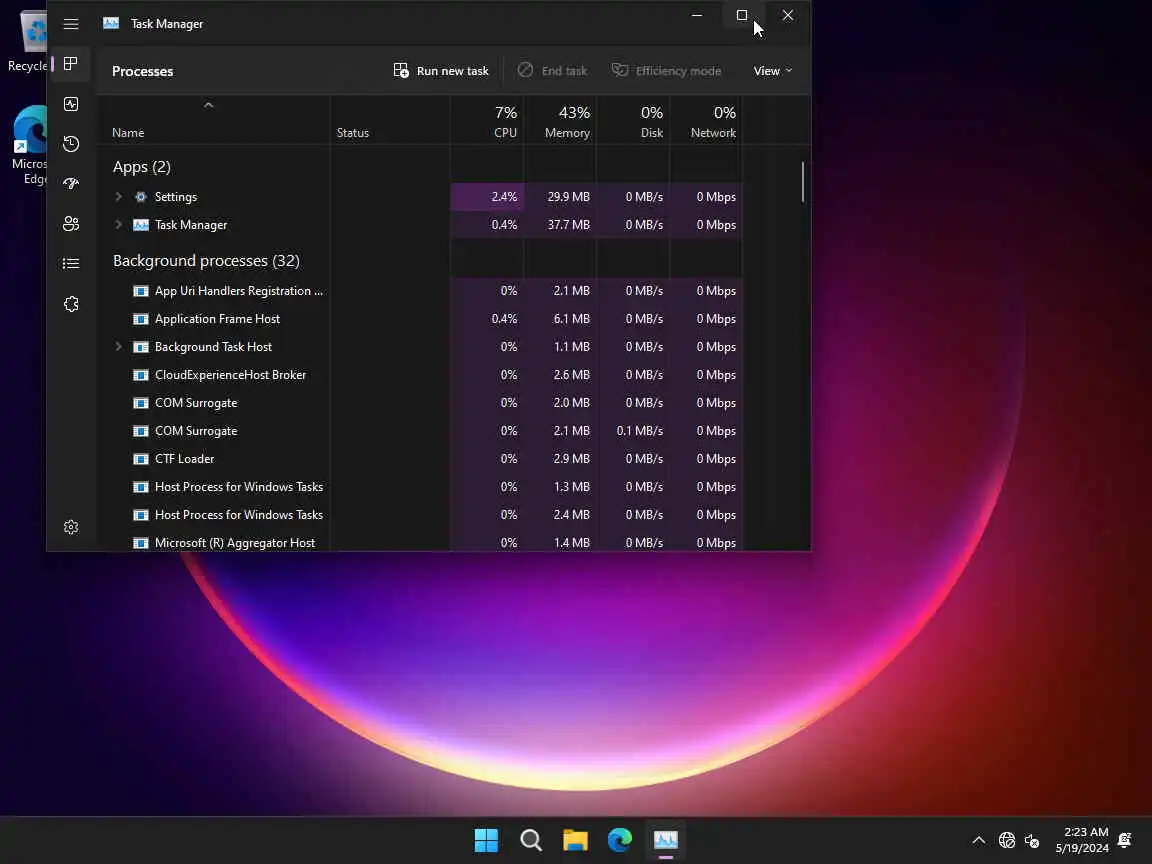Click the process list vertical scrollbar

click(802, 182)
